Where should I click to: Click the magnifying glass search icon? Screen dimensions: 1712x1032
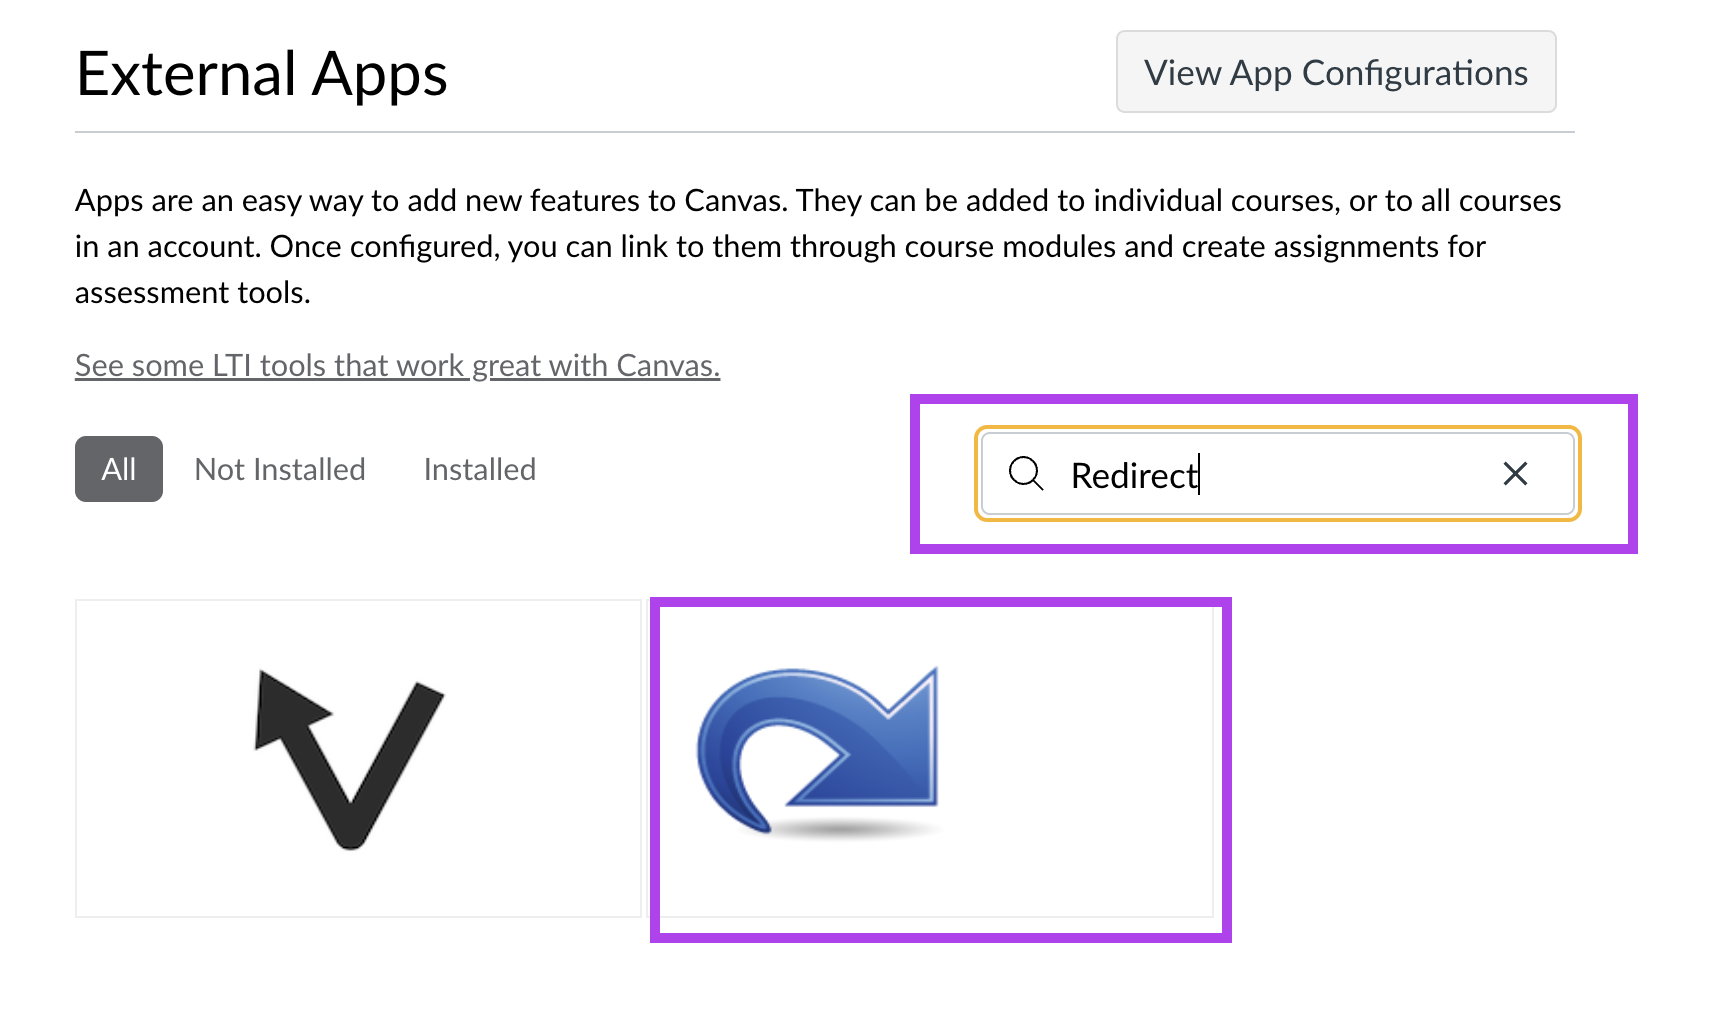coord(1026,473)
